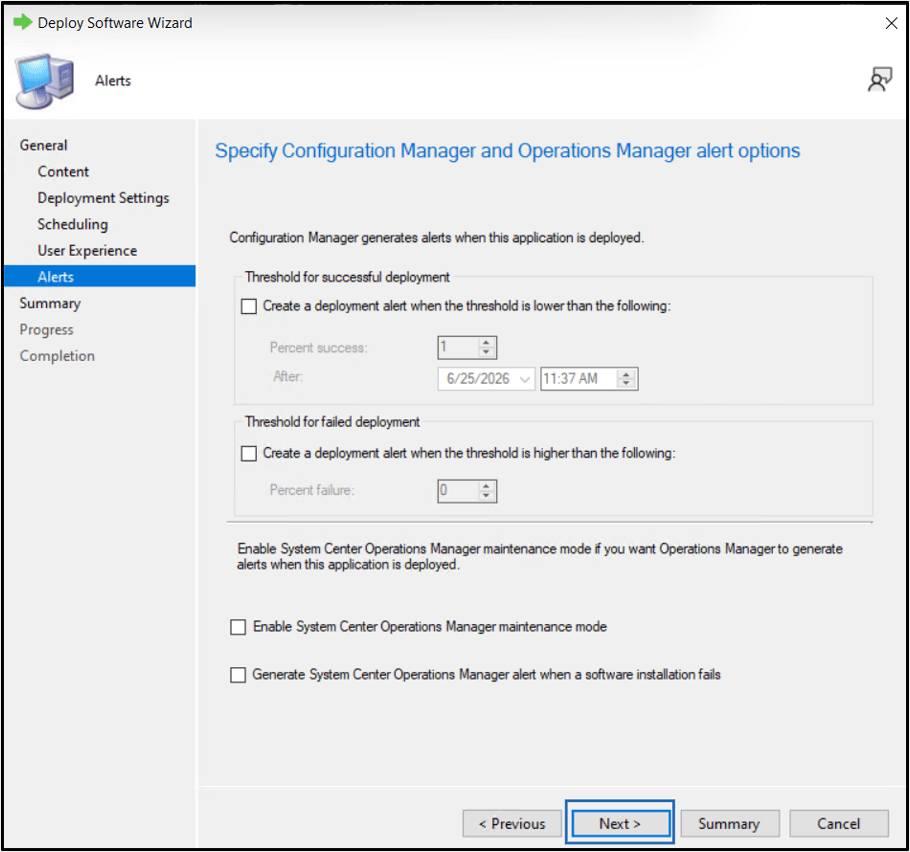The height and width of the screenshot is (852, 910).
Task: Close the Deploy Software Wizard window
Action: point(891,23)
